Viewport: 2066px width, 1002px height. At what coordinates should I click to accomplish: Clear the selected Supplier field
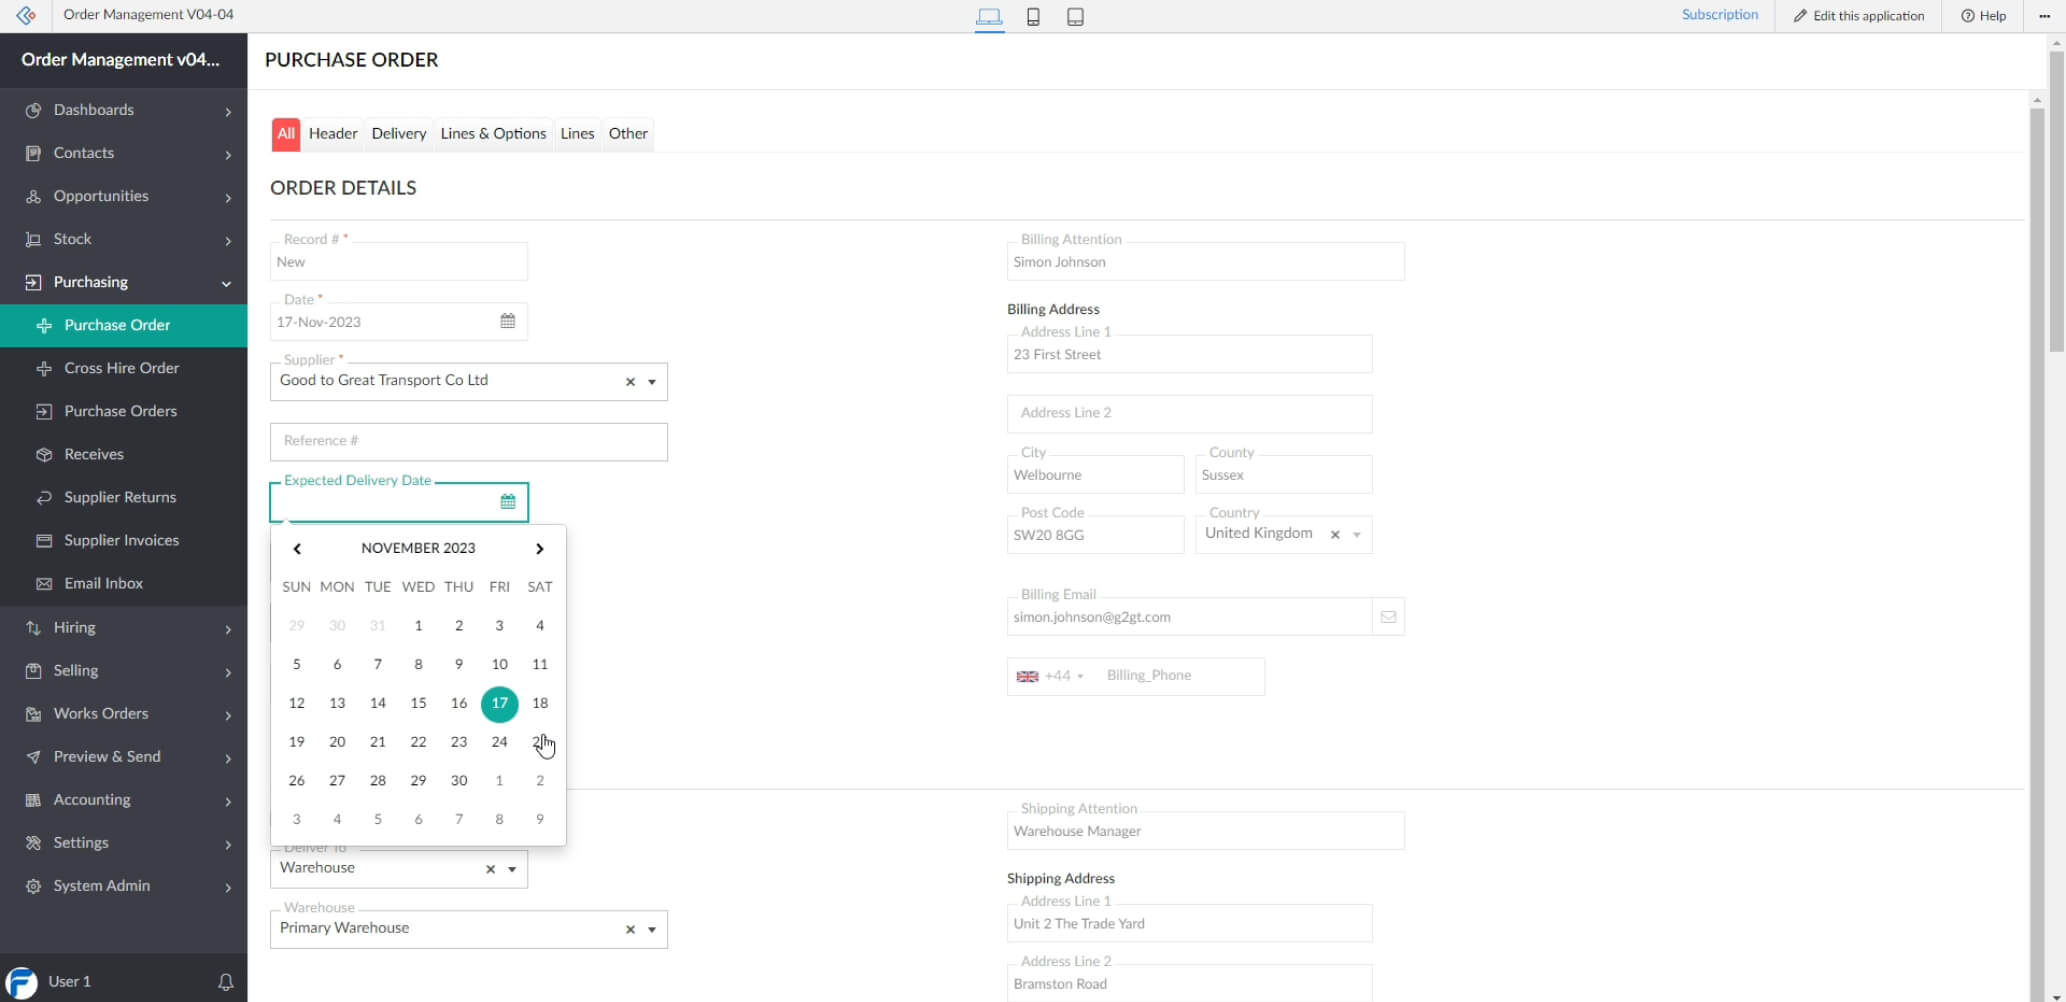(630, 381)
